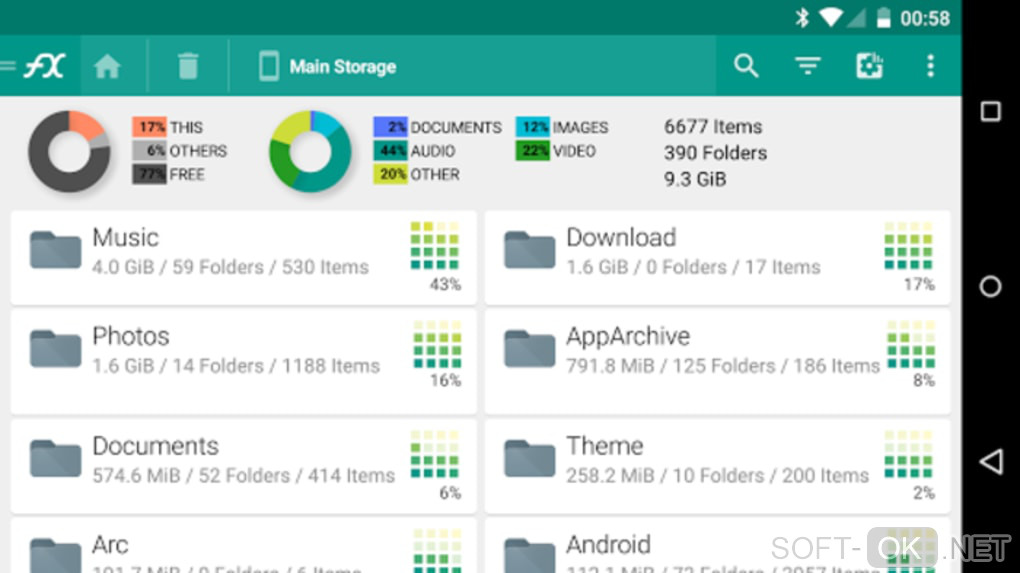Open the Arc folder
The image size is (1020, 573).
(x=243, y=546)
